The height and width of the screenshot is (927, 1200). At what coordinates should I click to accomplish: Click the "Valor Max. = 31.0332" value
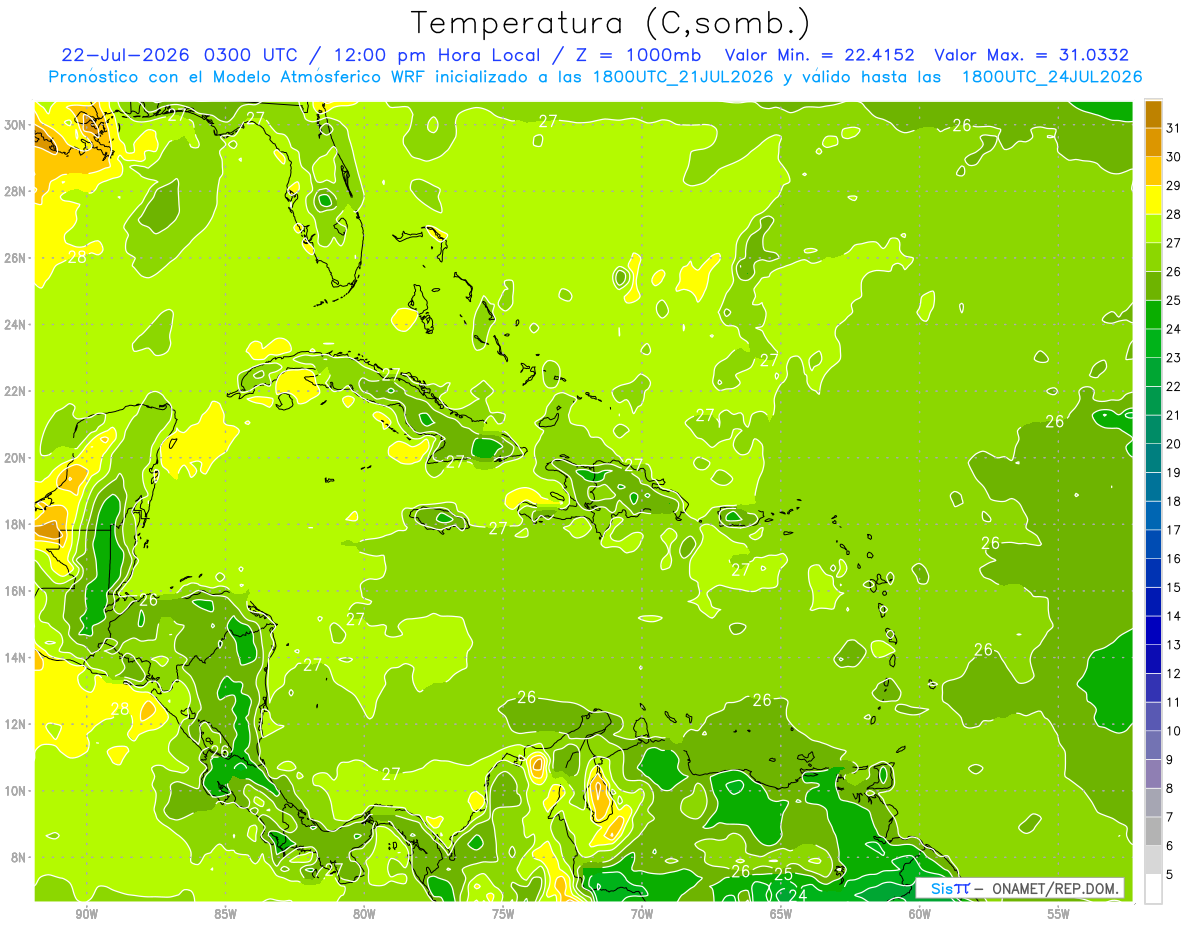click(x=1031, y=55)
